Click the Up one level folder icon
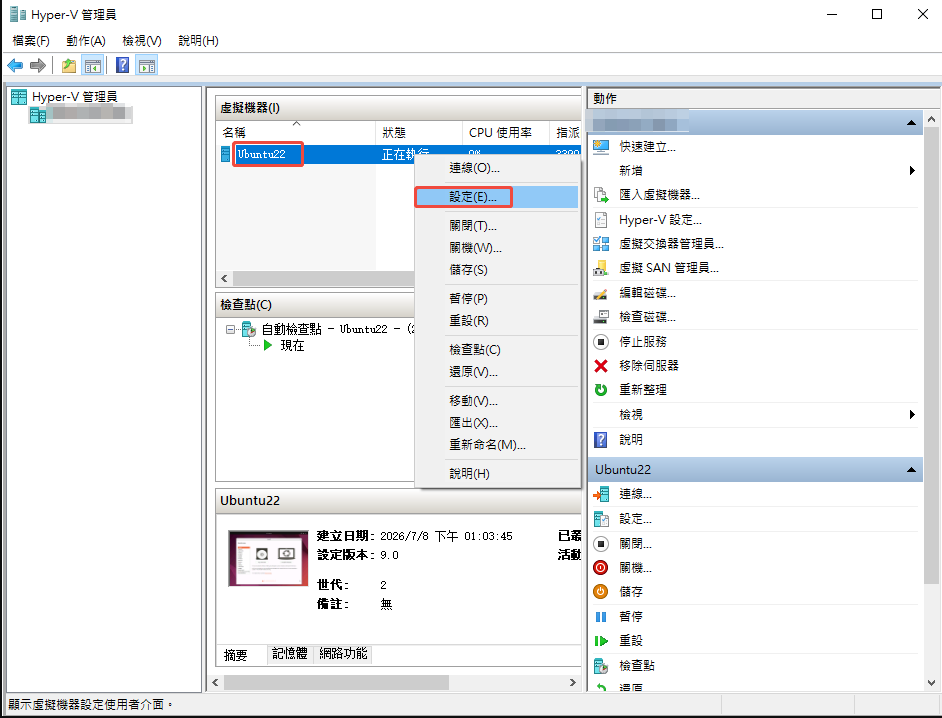The image size is (942, 718). (69, 65)
